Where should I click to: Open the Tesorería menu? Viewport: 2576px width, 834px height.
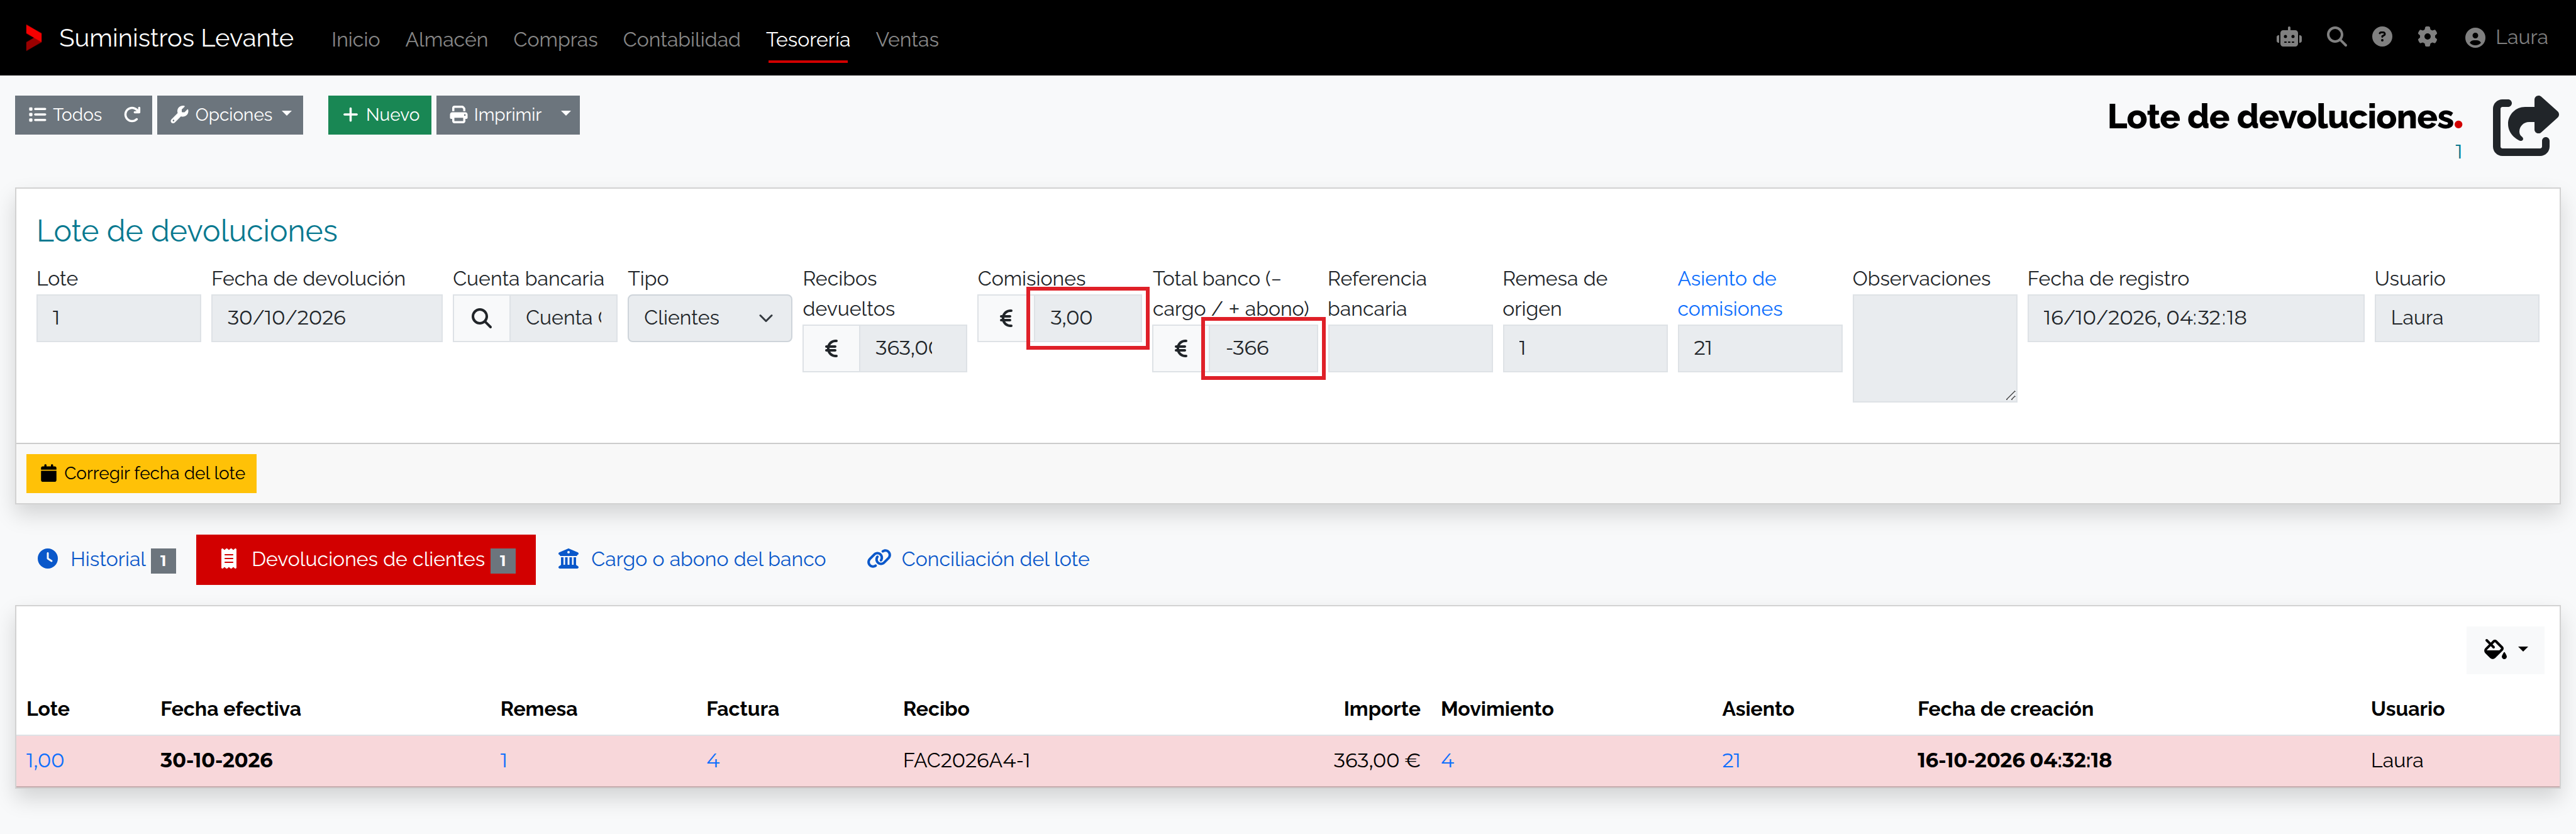pos(808,39)
